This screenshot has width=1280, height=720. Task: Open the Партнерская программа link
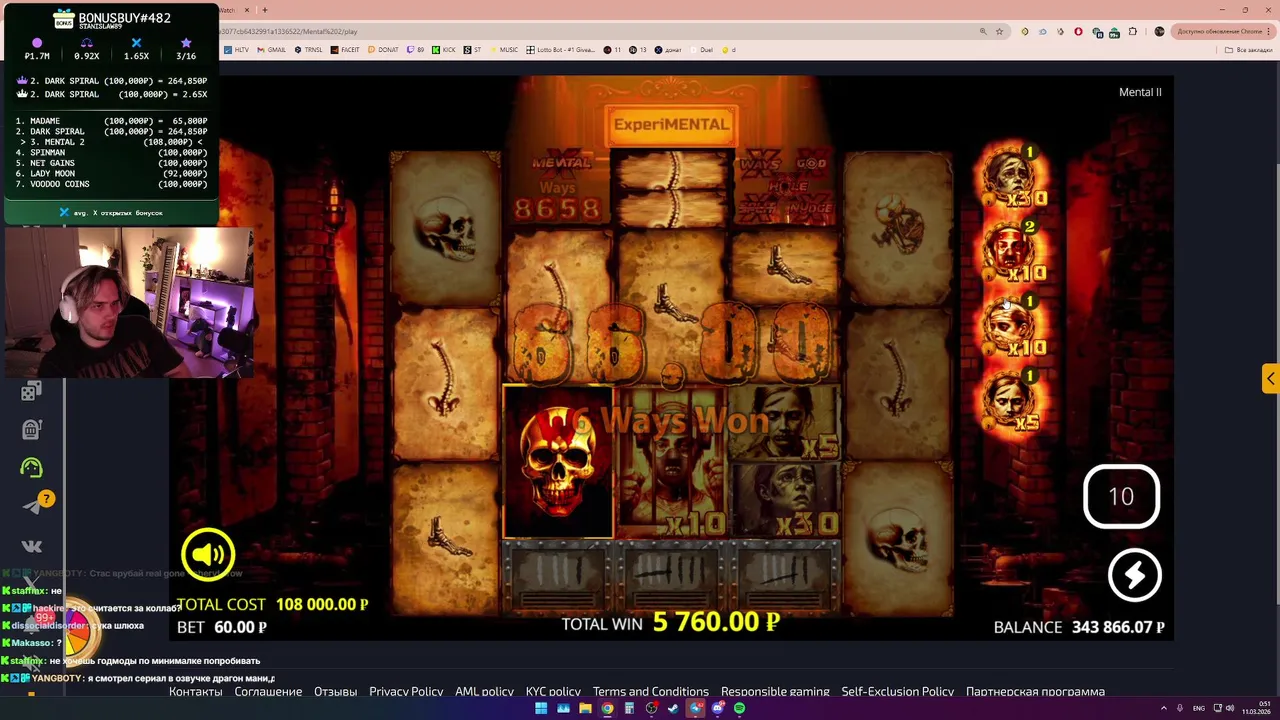pyautogui.click(x=1035, y=691)
